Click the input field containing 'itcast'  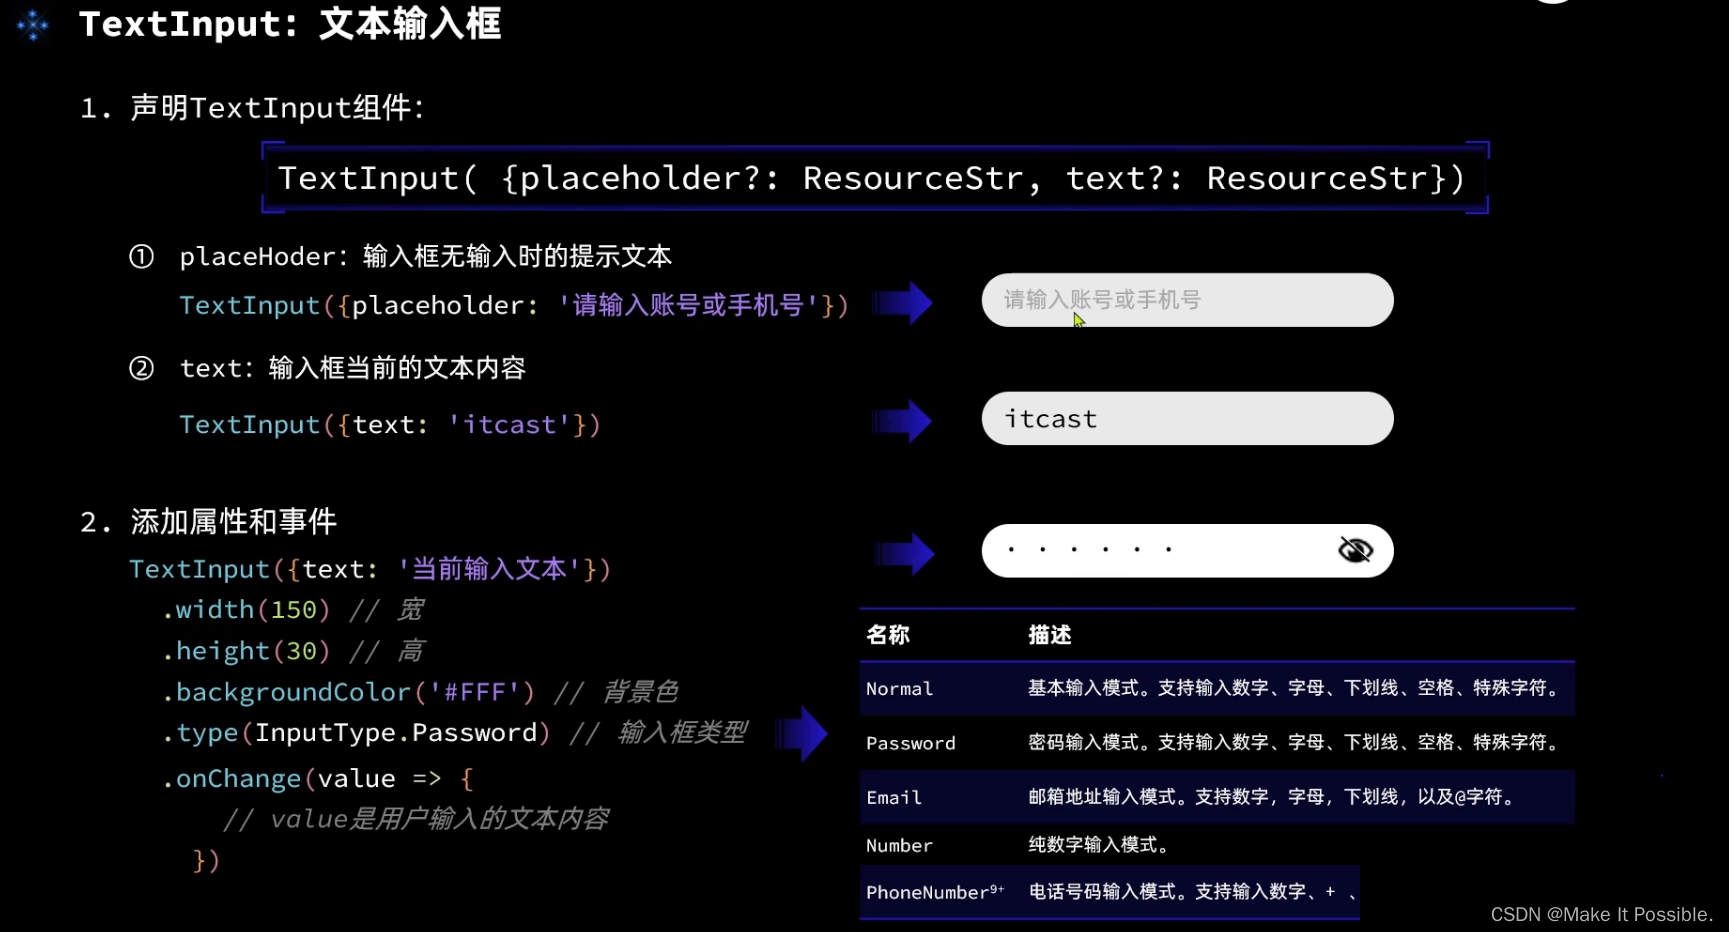(x=1187, y=418)
